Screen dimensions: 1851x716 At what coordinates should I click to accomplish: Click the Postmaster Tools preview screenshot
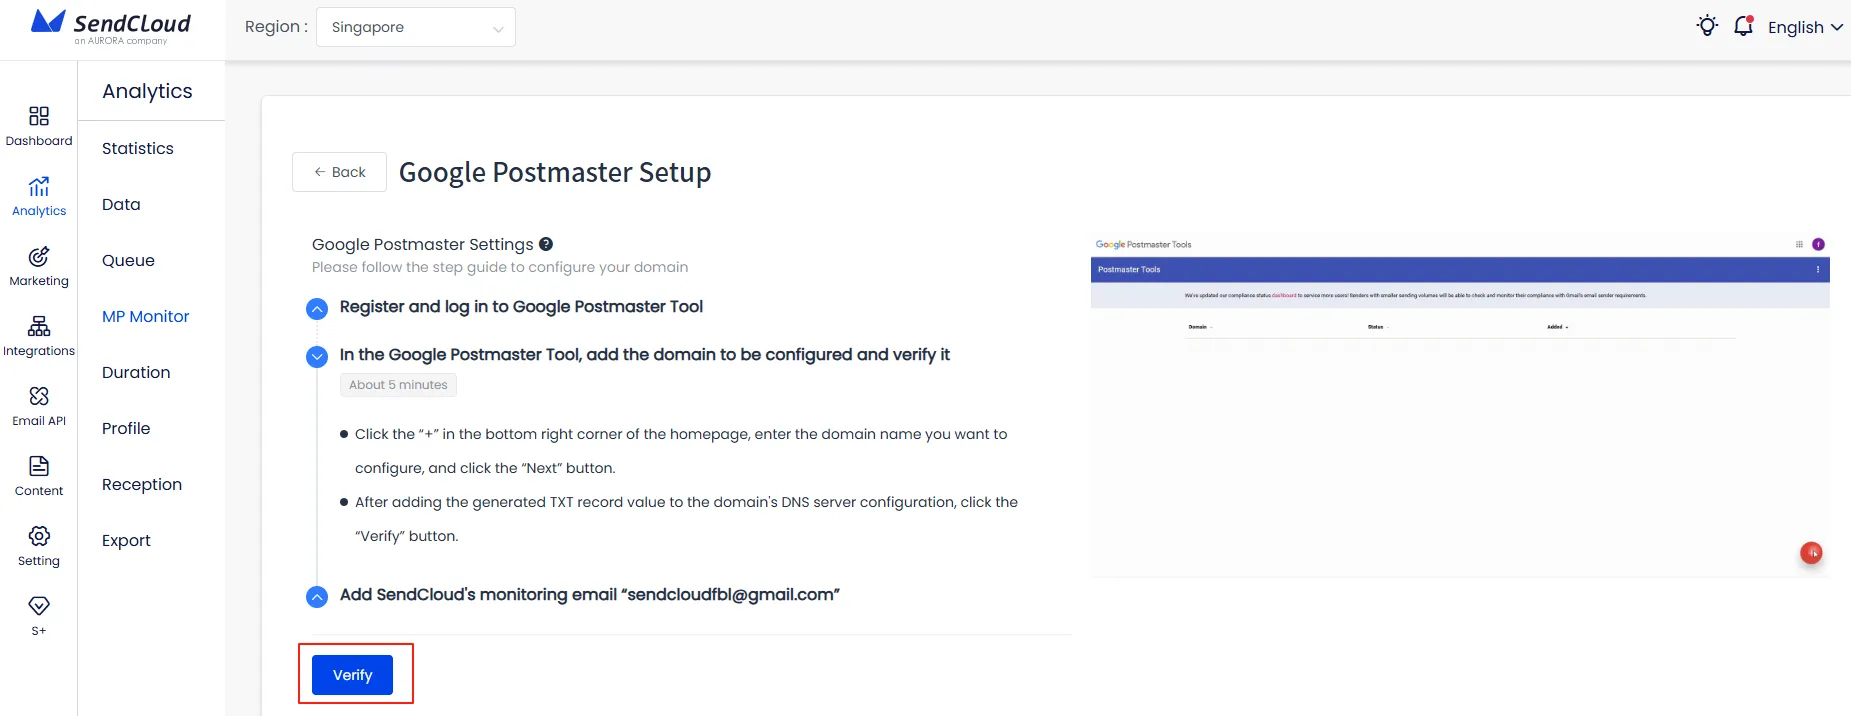click(x=1460, y=405)
